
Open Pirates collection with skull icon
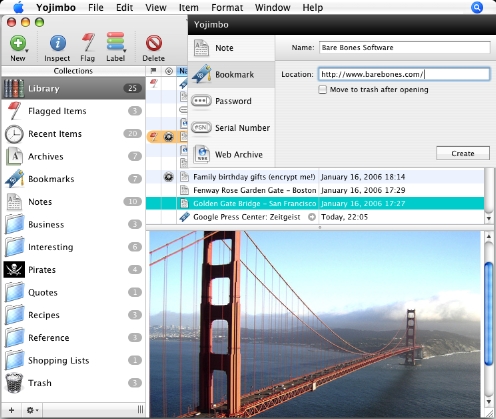73,270
